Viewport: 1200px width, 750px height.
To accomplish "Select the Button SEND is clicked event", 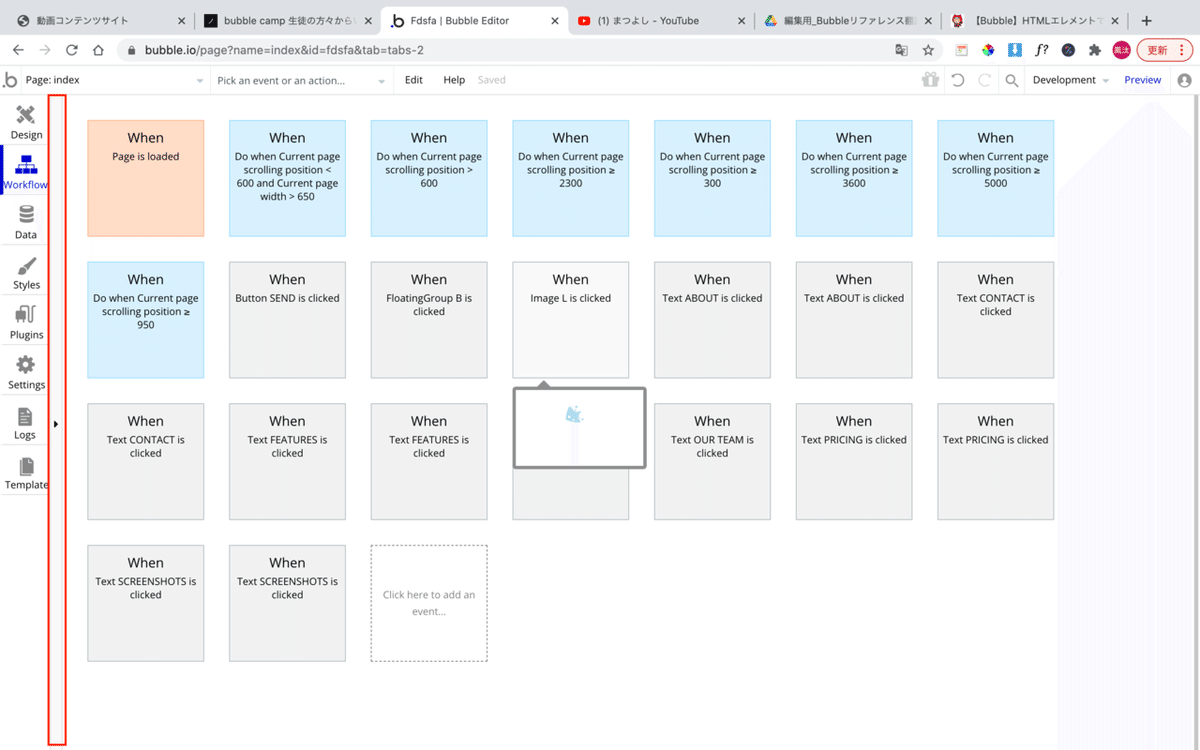I will click(287, 320).
